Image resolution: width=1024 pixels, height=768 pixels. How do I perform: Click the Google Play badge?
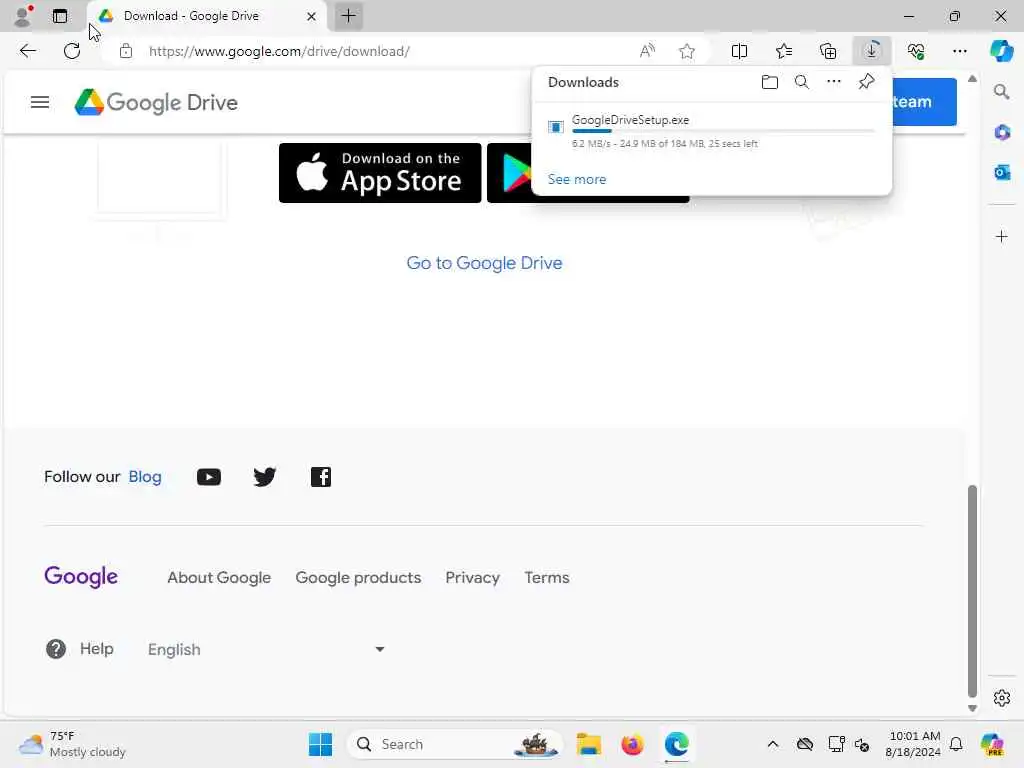[x=510, y=173]
